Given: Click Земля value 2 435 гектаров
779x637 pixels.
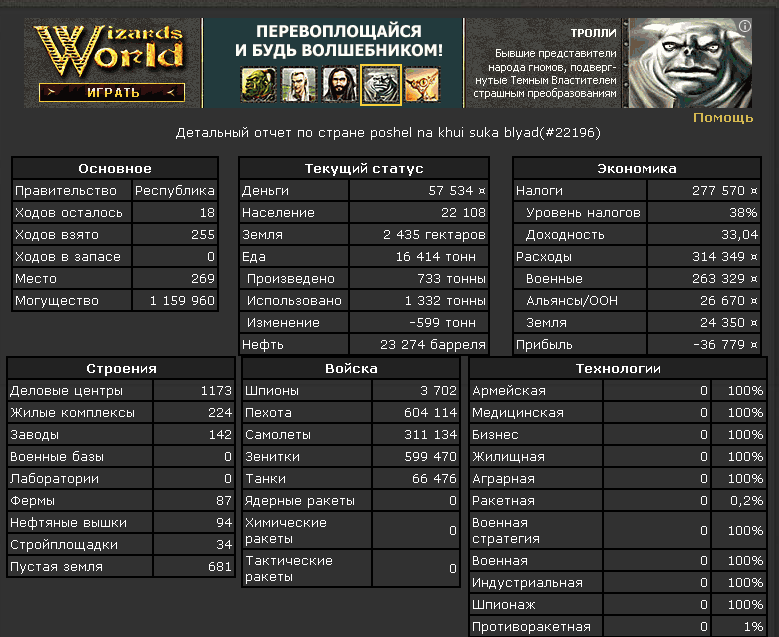Looking at the screenshot, I should pos(434,235).
